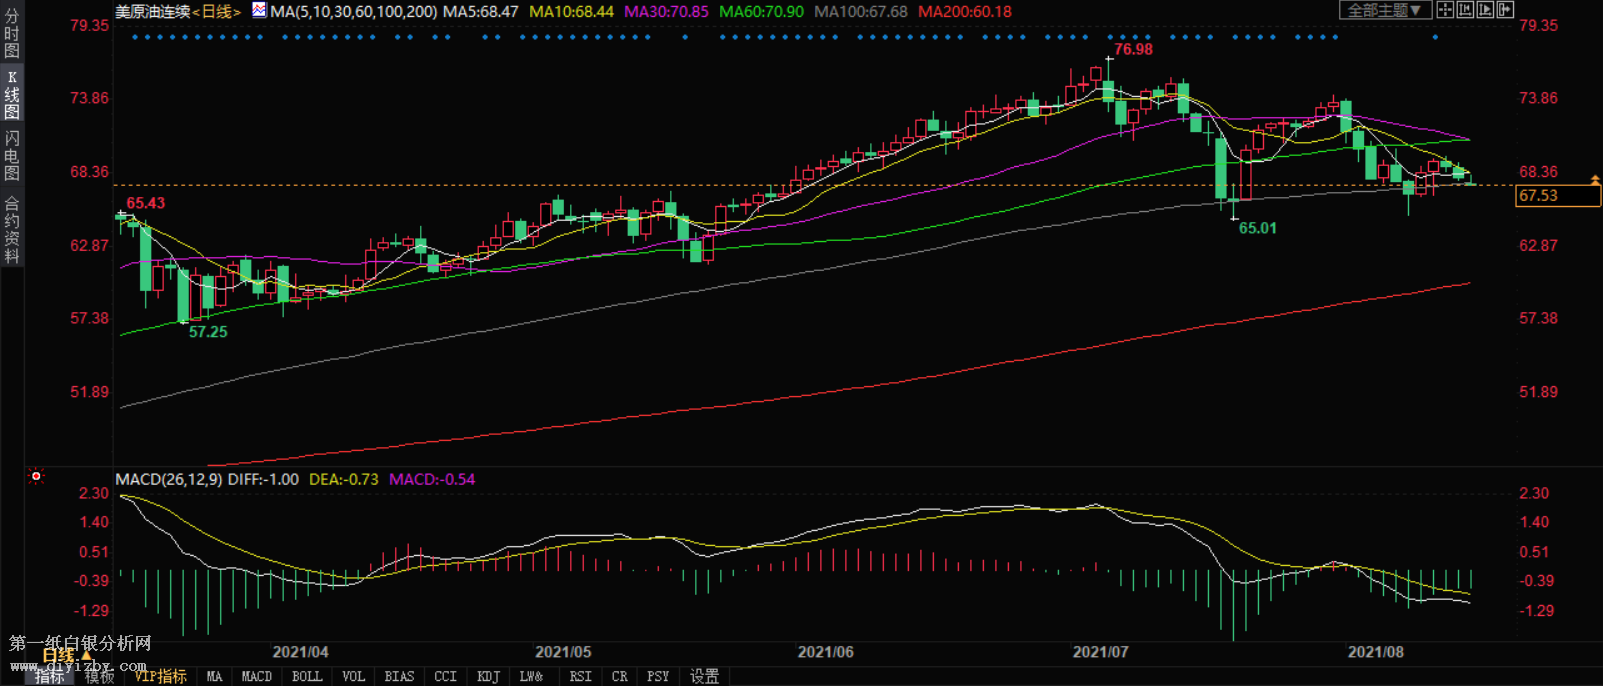Click the first blue event dot in top row

[x=135, y=37]
